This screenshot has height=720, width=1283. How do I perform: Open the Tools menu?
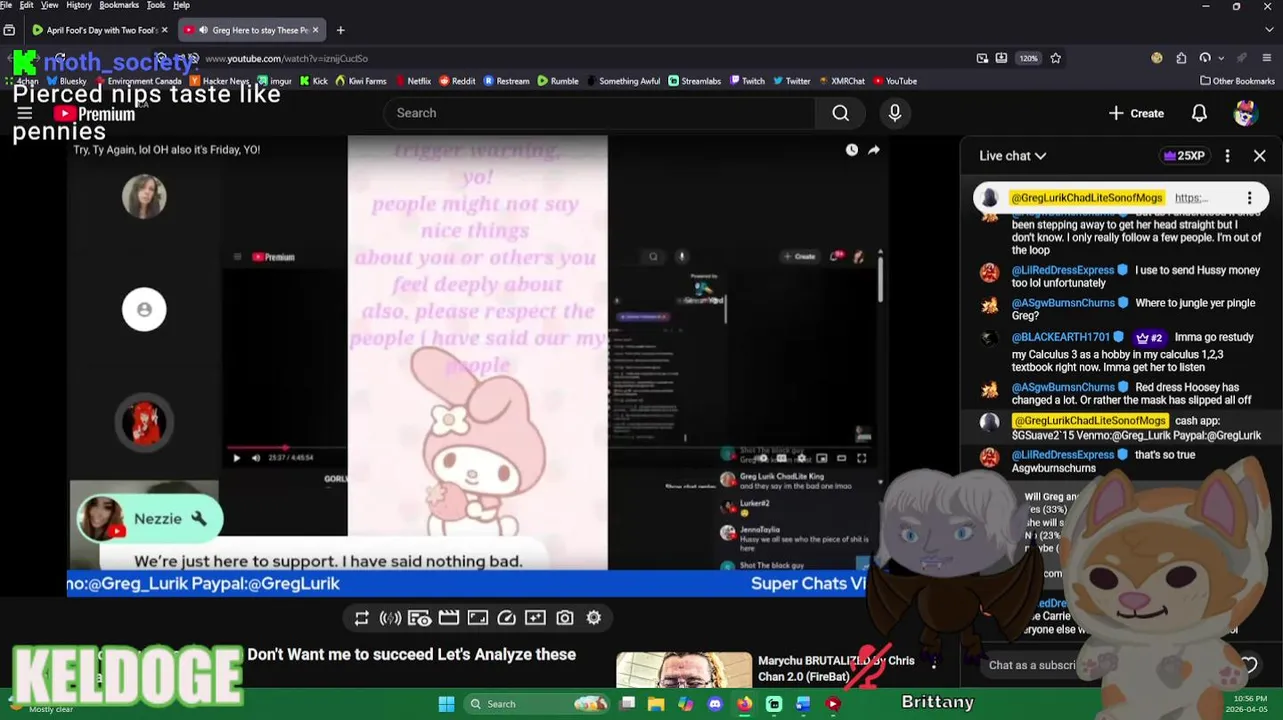(x=156, y=5)
